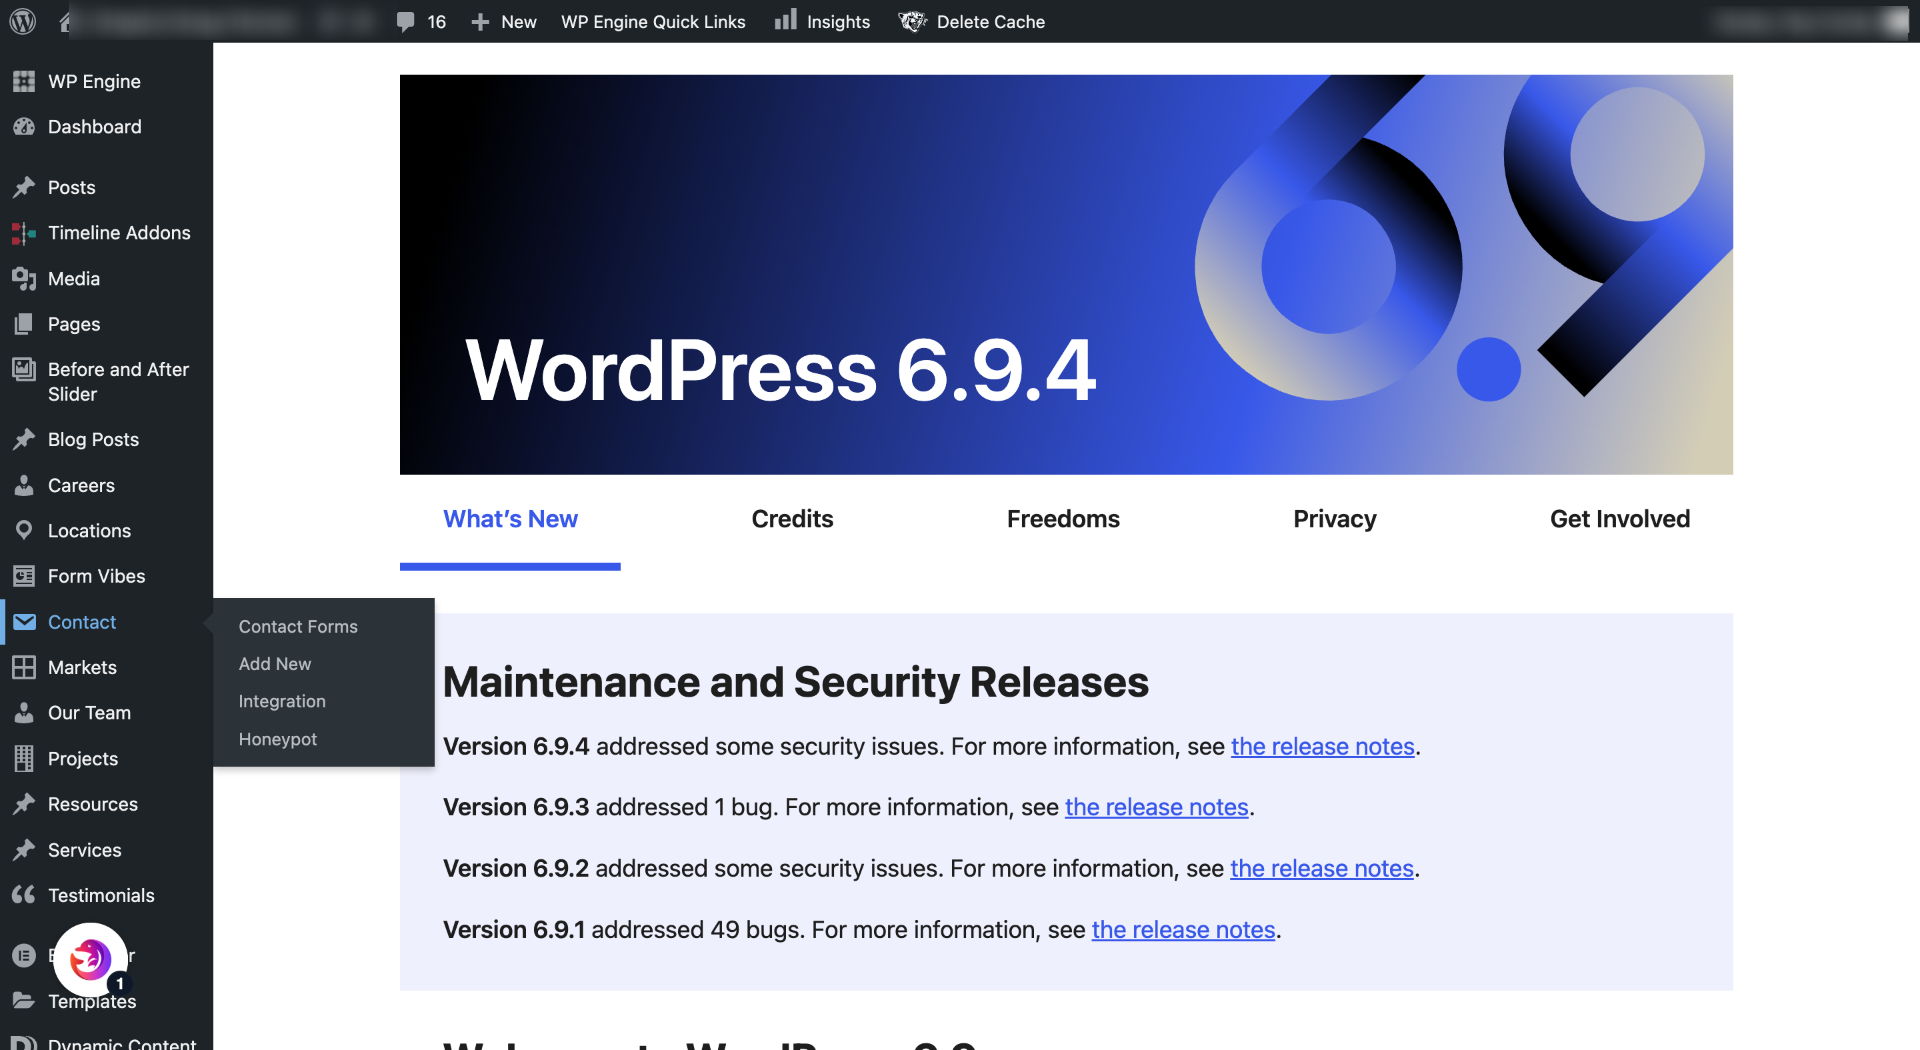Image resolution: width=1920 pixels, height=1050 pixels.
Task: Click the Delete Cache cheetah icon
Action: (912, 21)
